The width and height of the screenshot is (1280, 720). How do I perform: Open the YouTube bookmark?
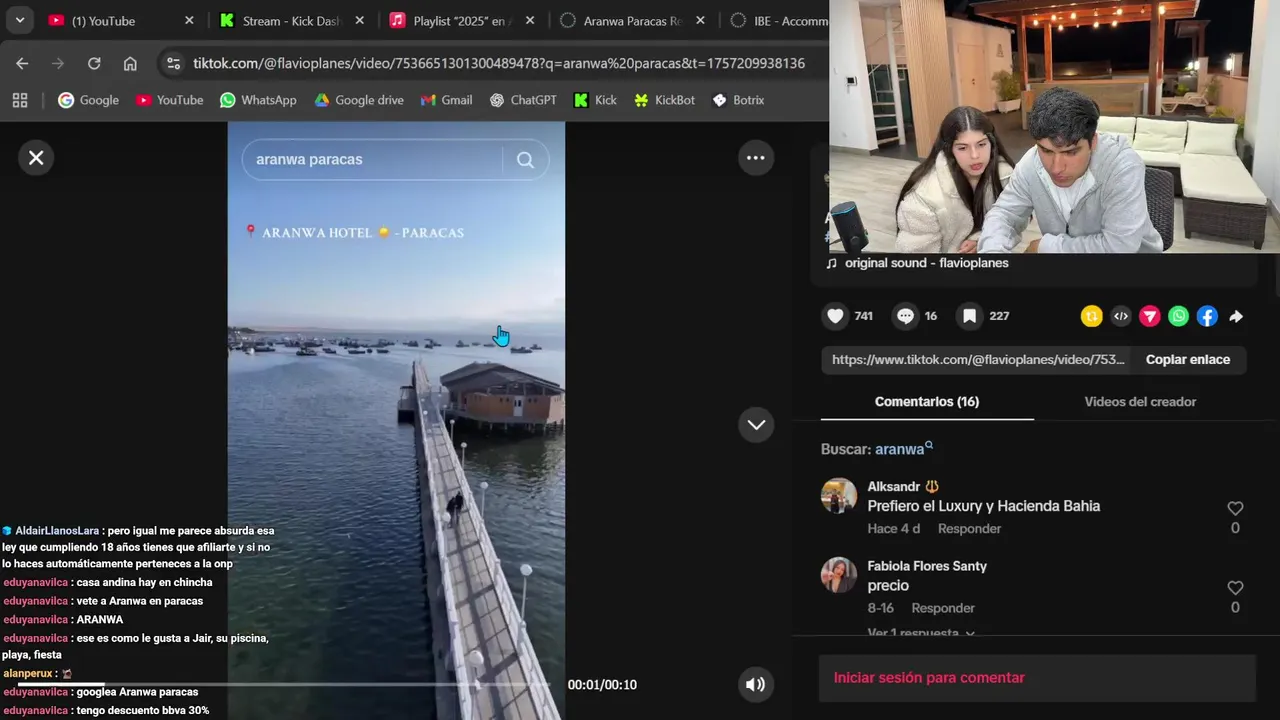point(169,100)
